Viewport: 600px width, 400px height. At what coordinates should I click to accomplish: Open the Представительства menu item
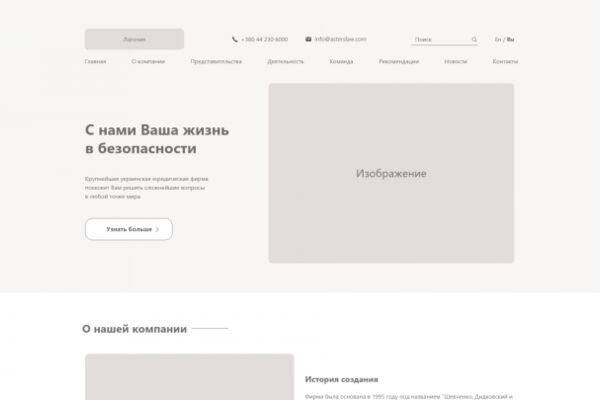point(216,61)
